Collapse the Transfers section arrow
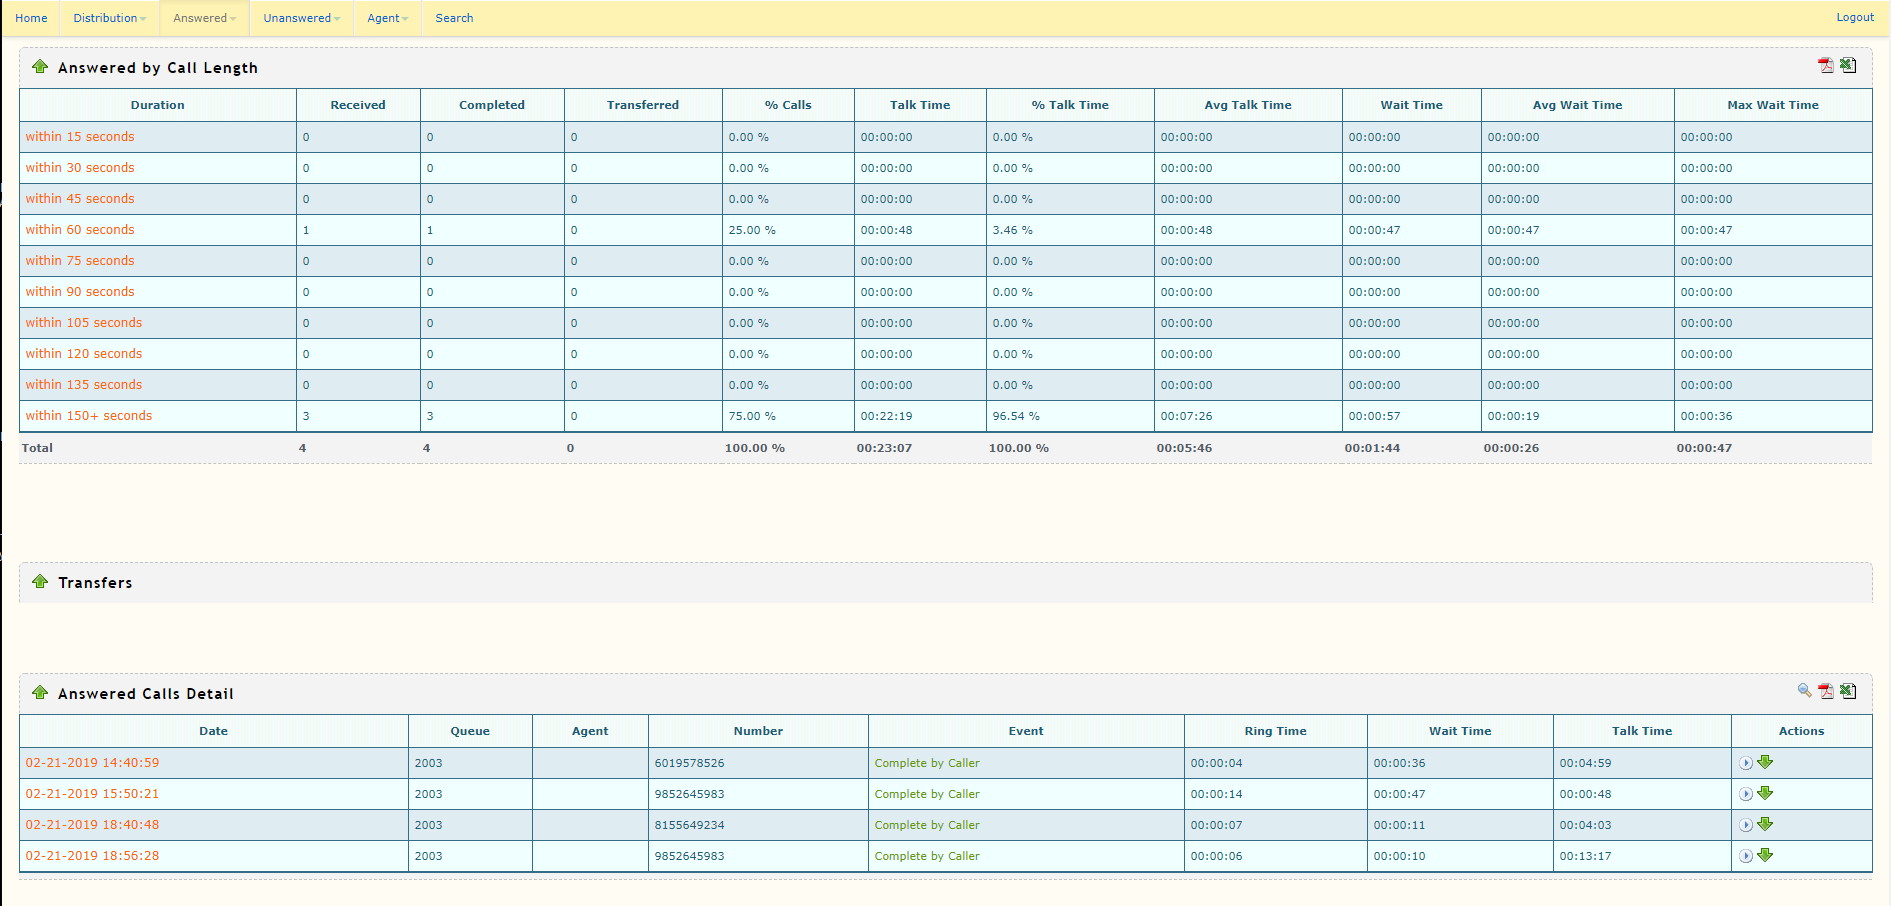1891x906 pixels. click(40, 582)
